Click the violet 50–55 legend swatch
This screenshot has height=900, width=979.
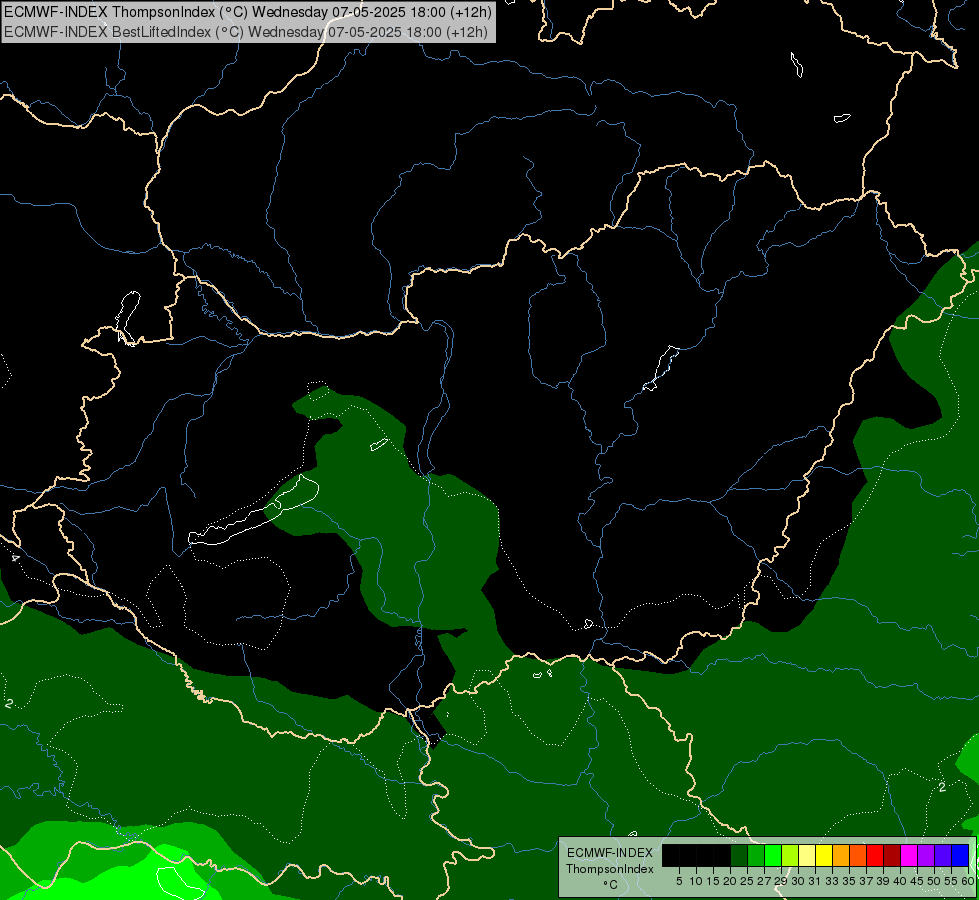tap(943, 855)
